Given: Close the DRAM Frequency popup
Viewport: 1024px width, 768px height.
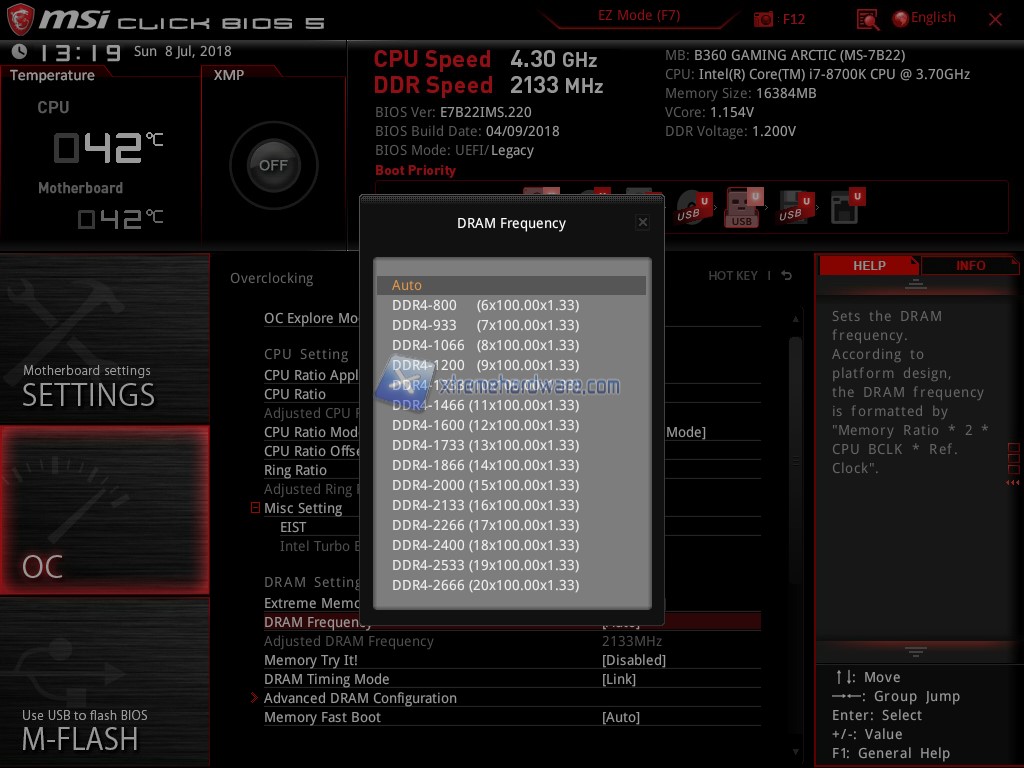Looking at the screenshot, I should [642, 223].
